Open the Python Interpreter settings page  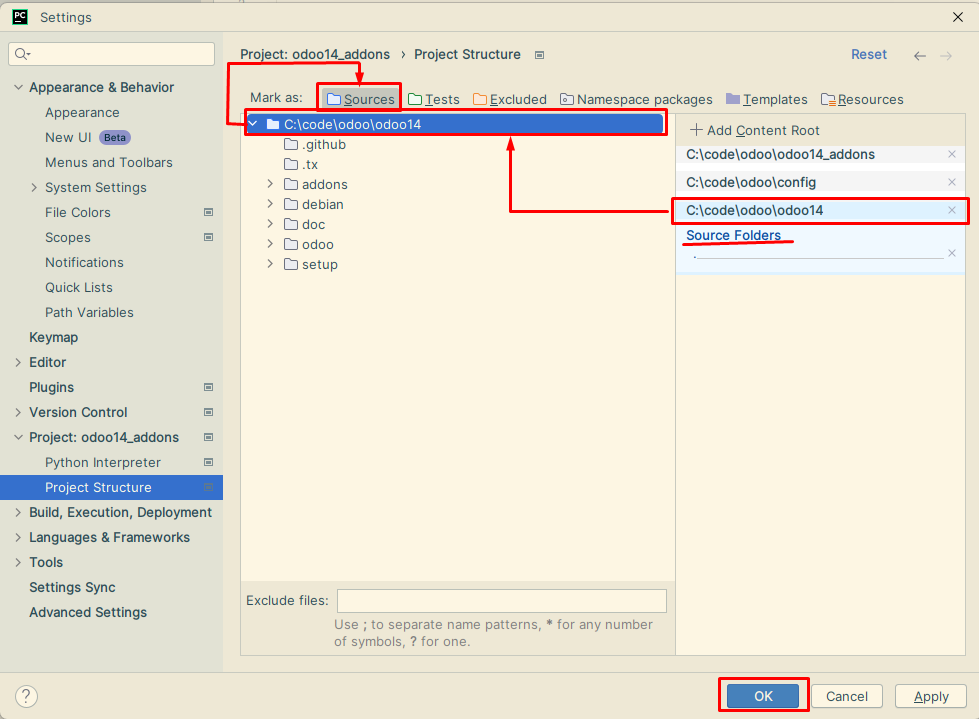[x=103, y=462]
